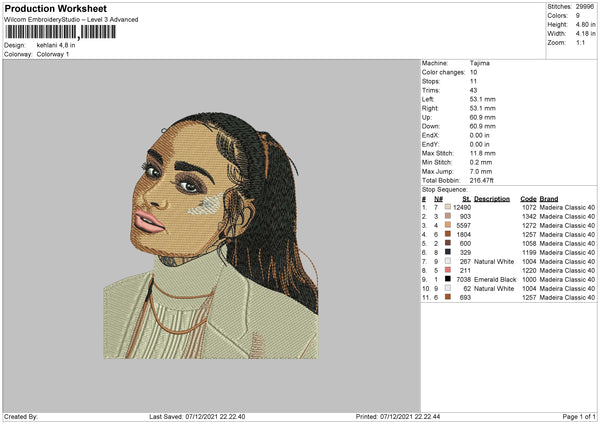
Task: Click the Zoom value 1:1
Action: click(x=580, y=42)
